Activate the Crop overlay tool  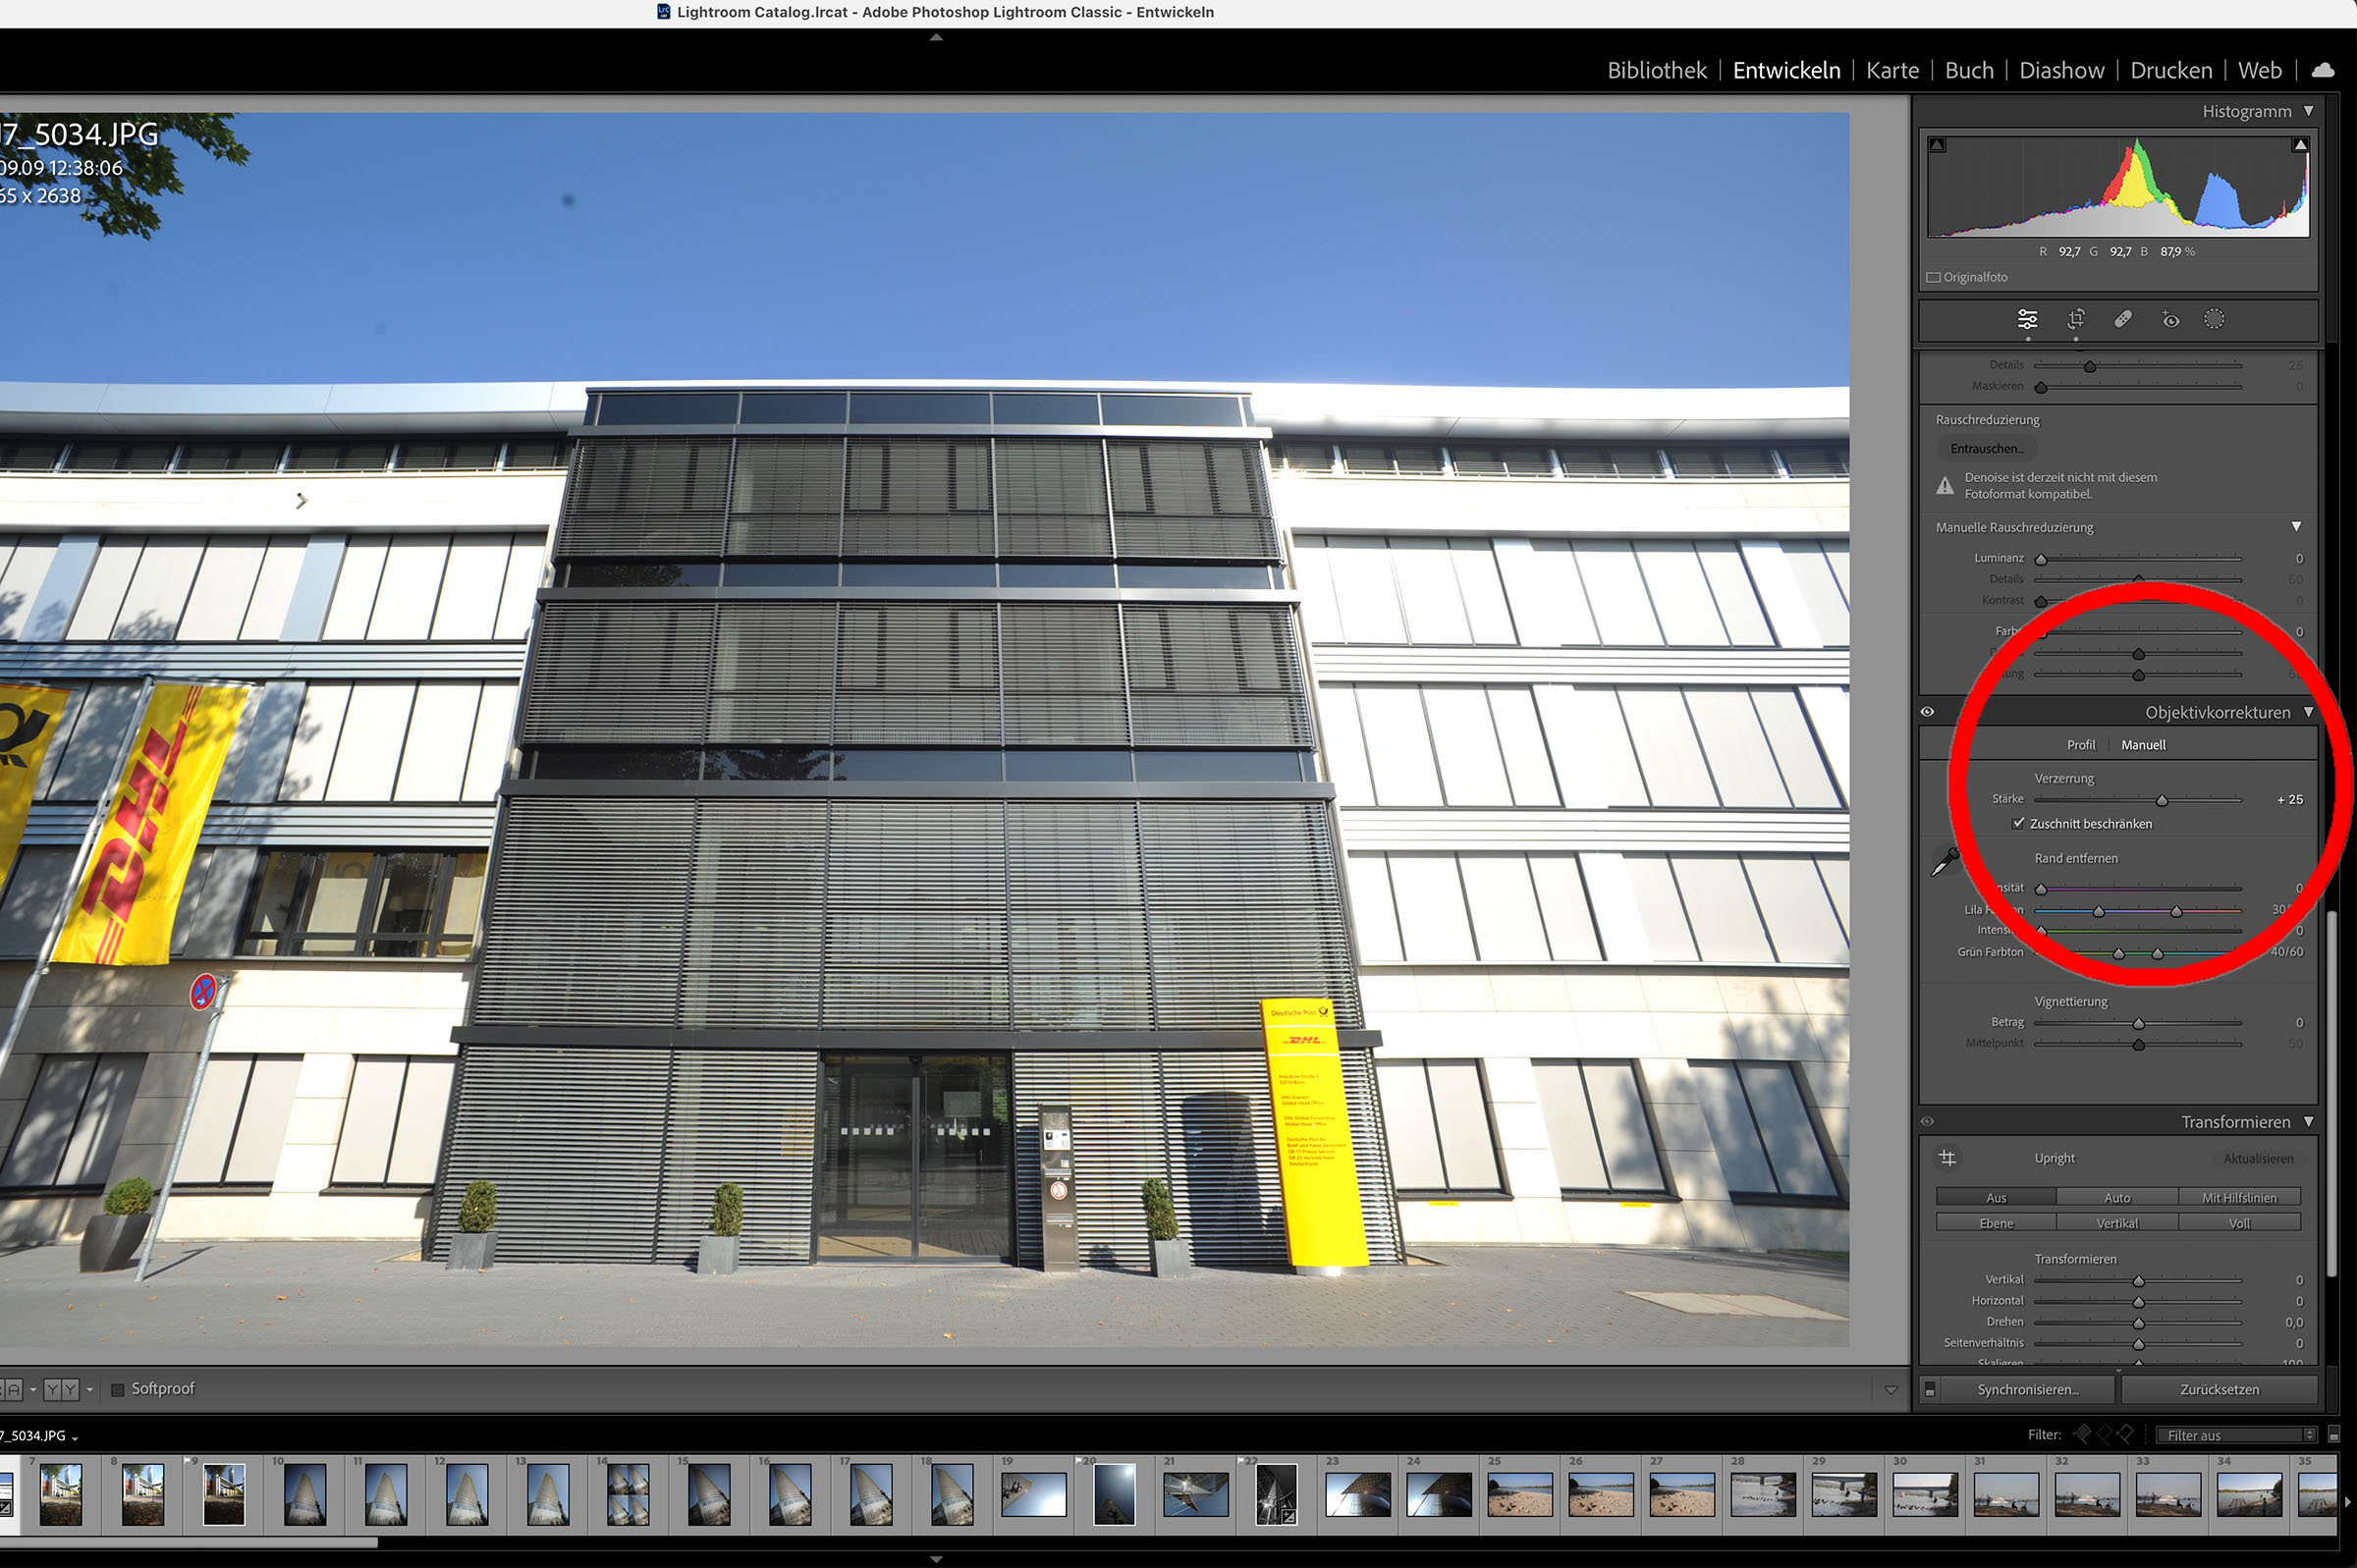[x=2076, y=319]
